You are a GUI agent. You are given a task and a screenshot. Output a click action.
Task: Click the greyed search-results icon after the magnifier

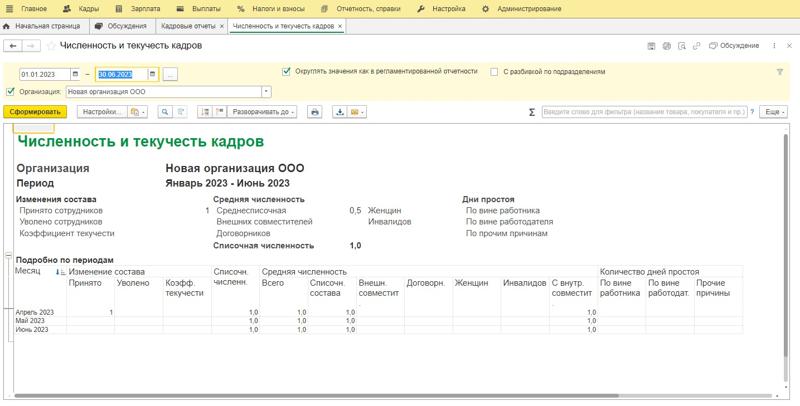(181, 112)
